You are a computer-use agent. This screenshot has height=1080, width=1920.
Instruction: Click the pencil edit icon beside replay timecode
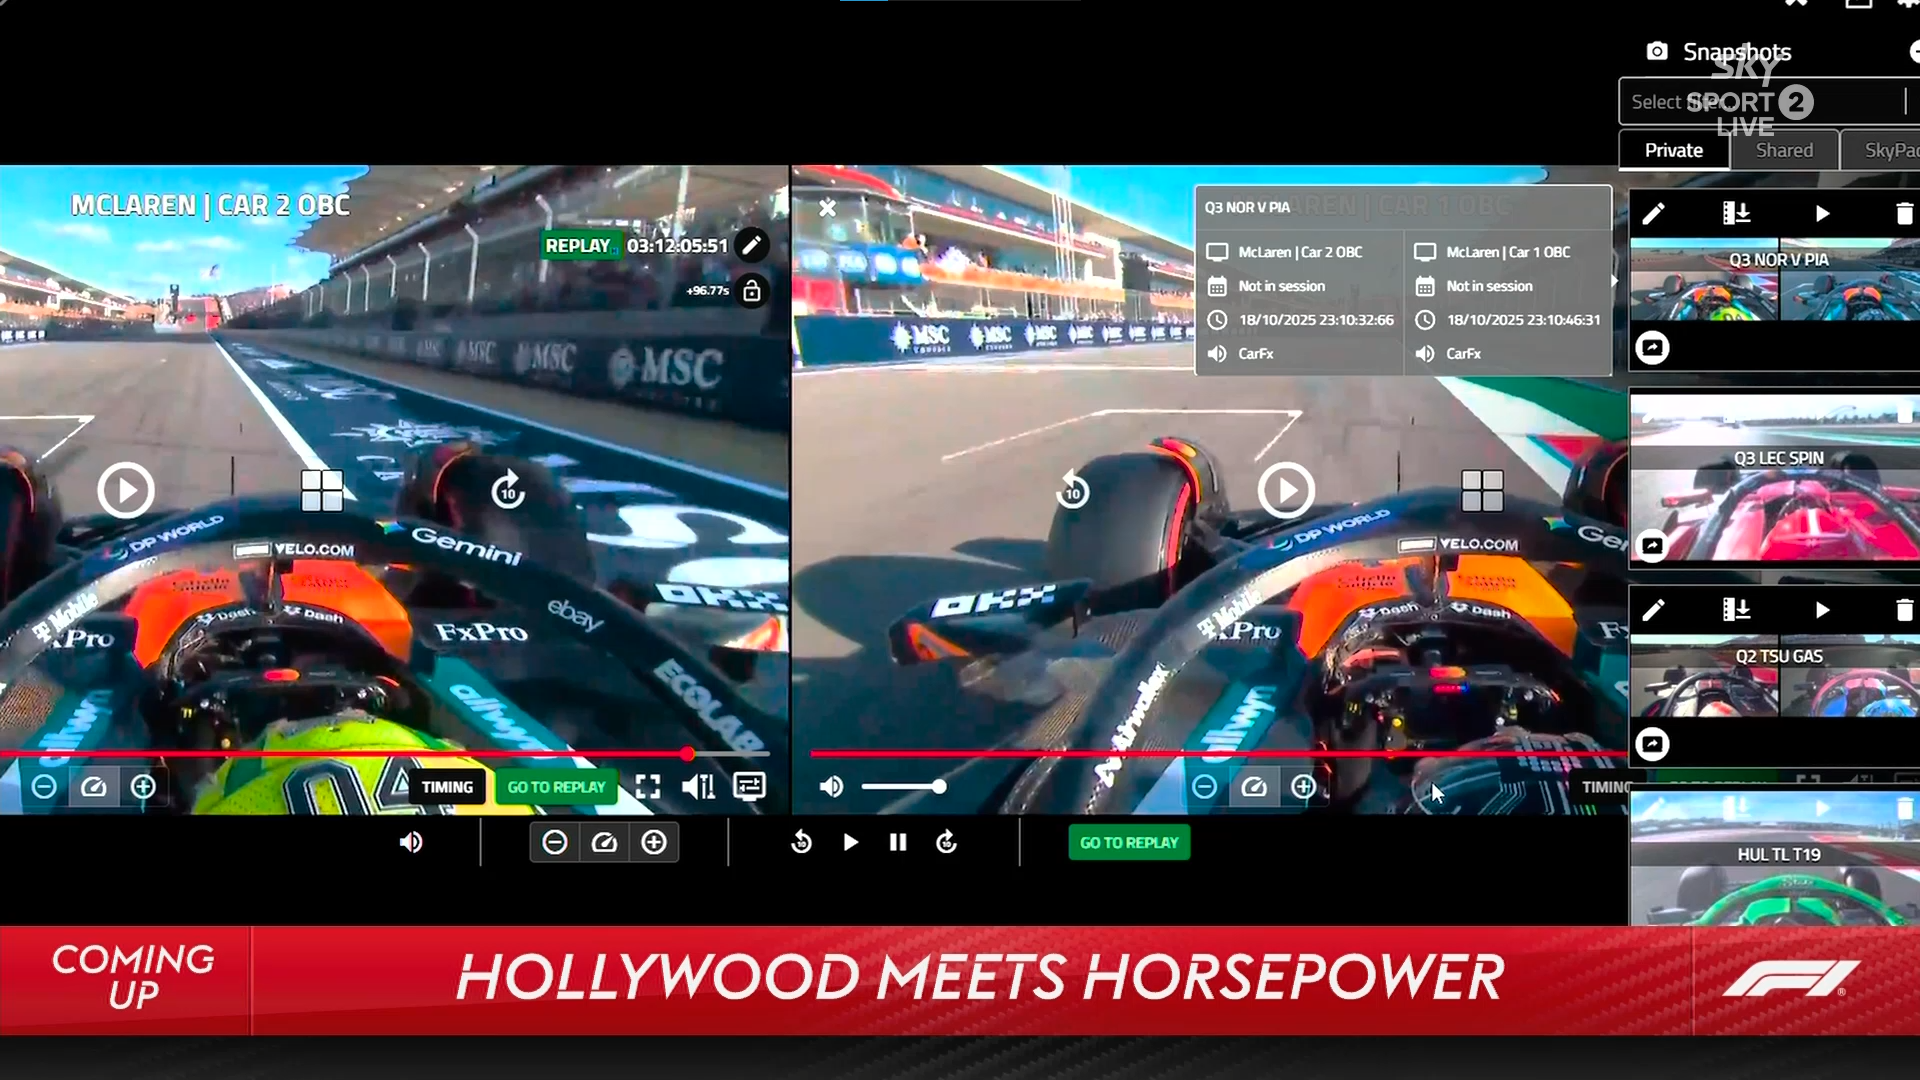coord(752,245)
